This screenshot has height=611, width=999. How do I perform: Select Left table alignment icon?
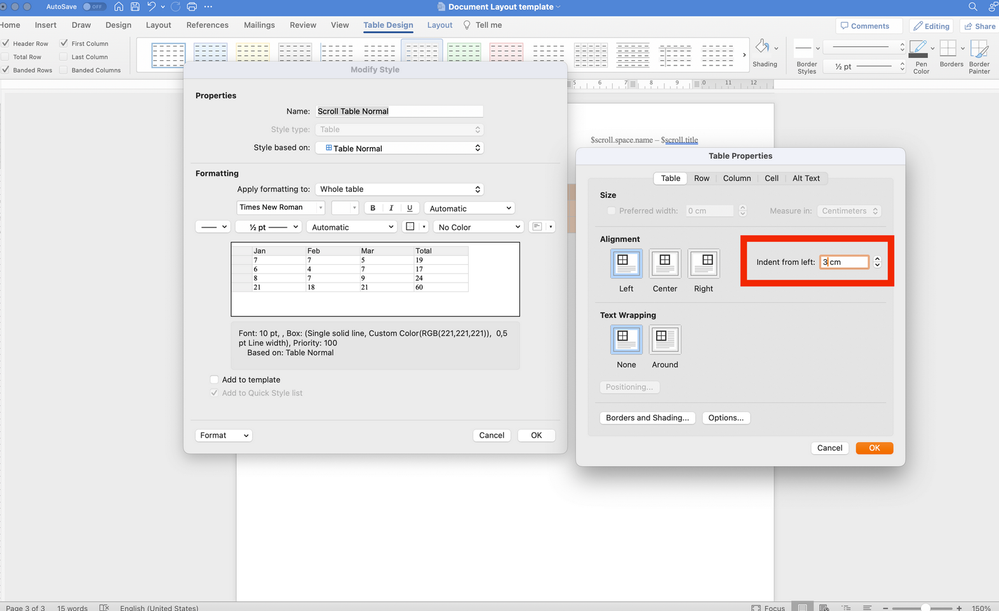point(626,263)
